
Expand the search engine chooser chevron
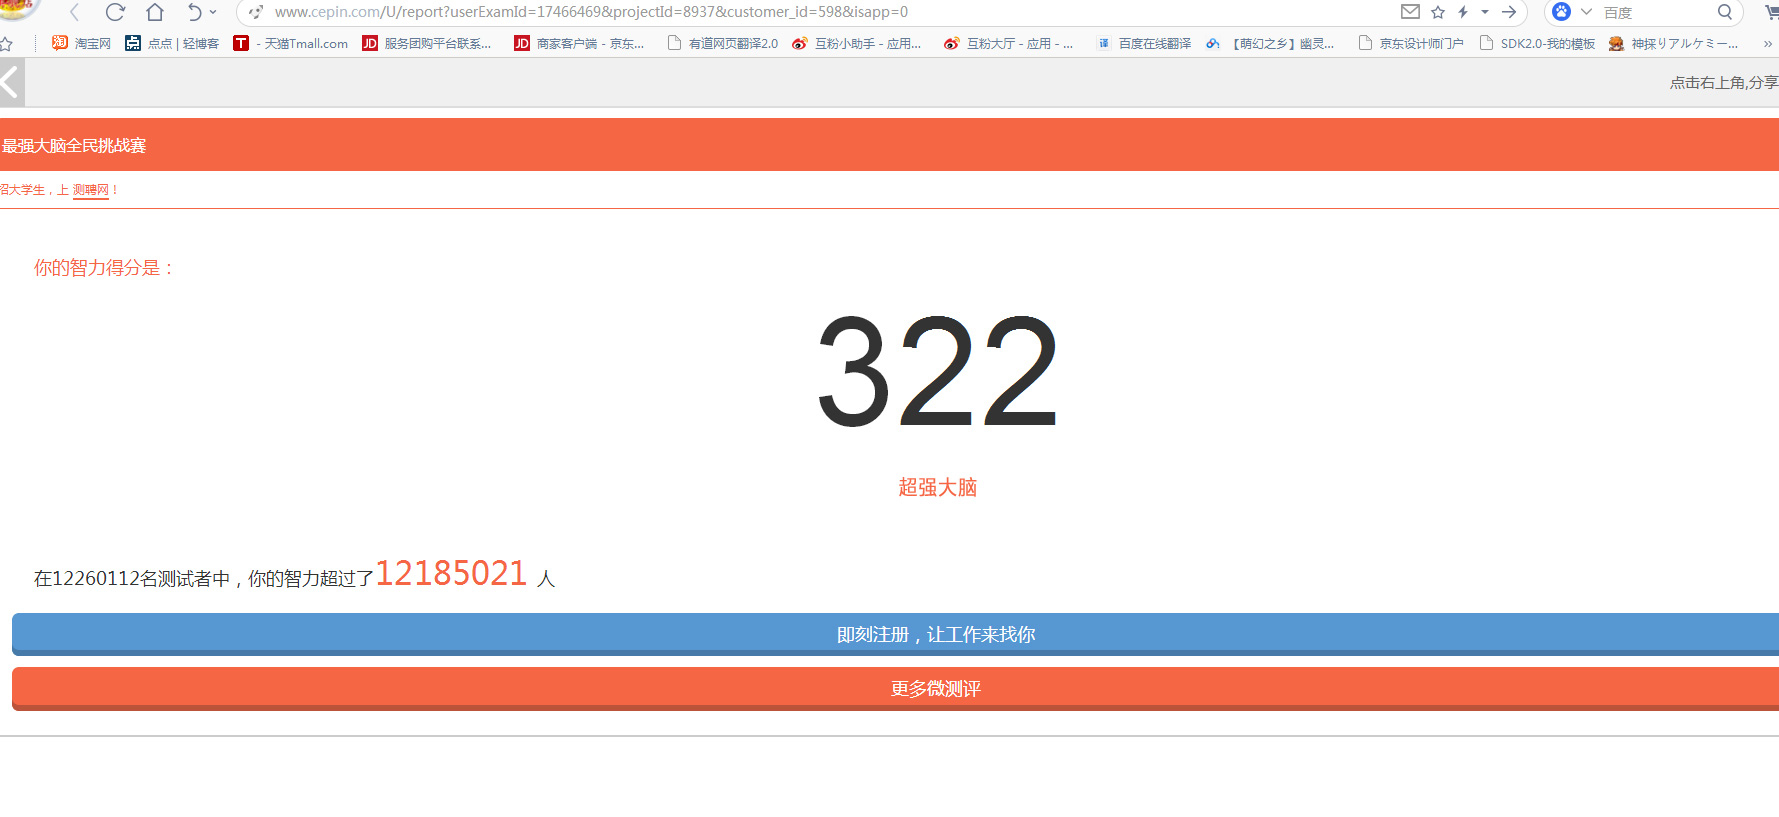pyautogui.click(x=1586, y=12)
